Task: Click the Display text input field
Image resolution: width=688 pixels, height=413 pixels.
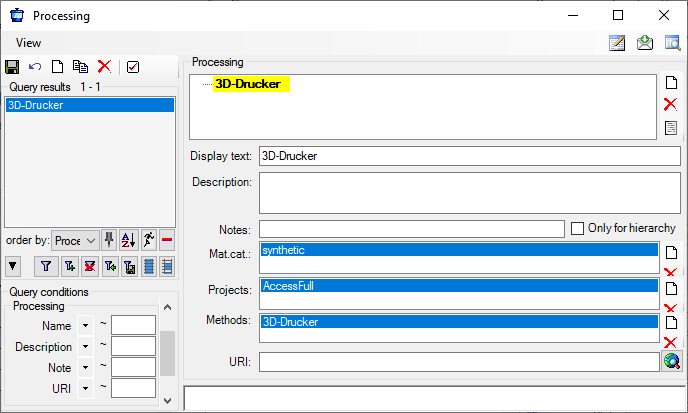Action: pos(468,156)
